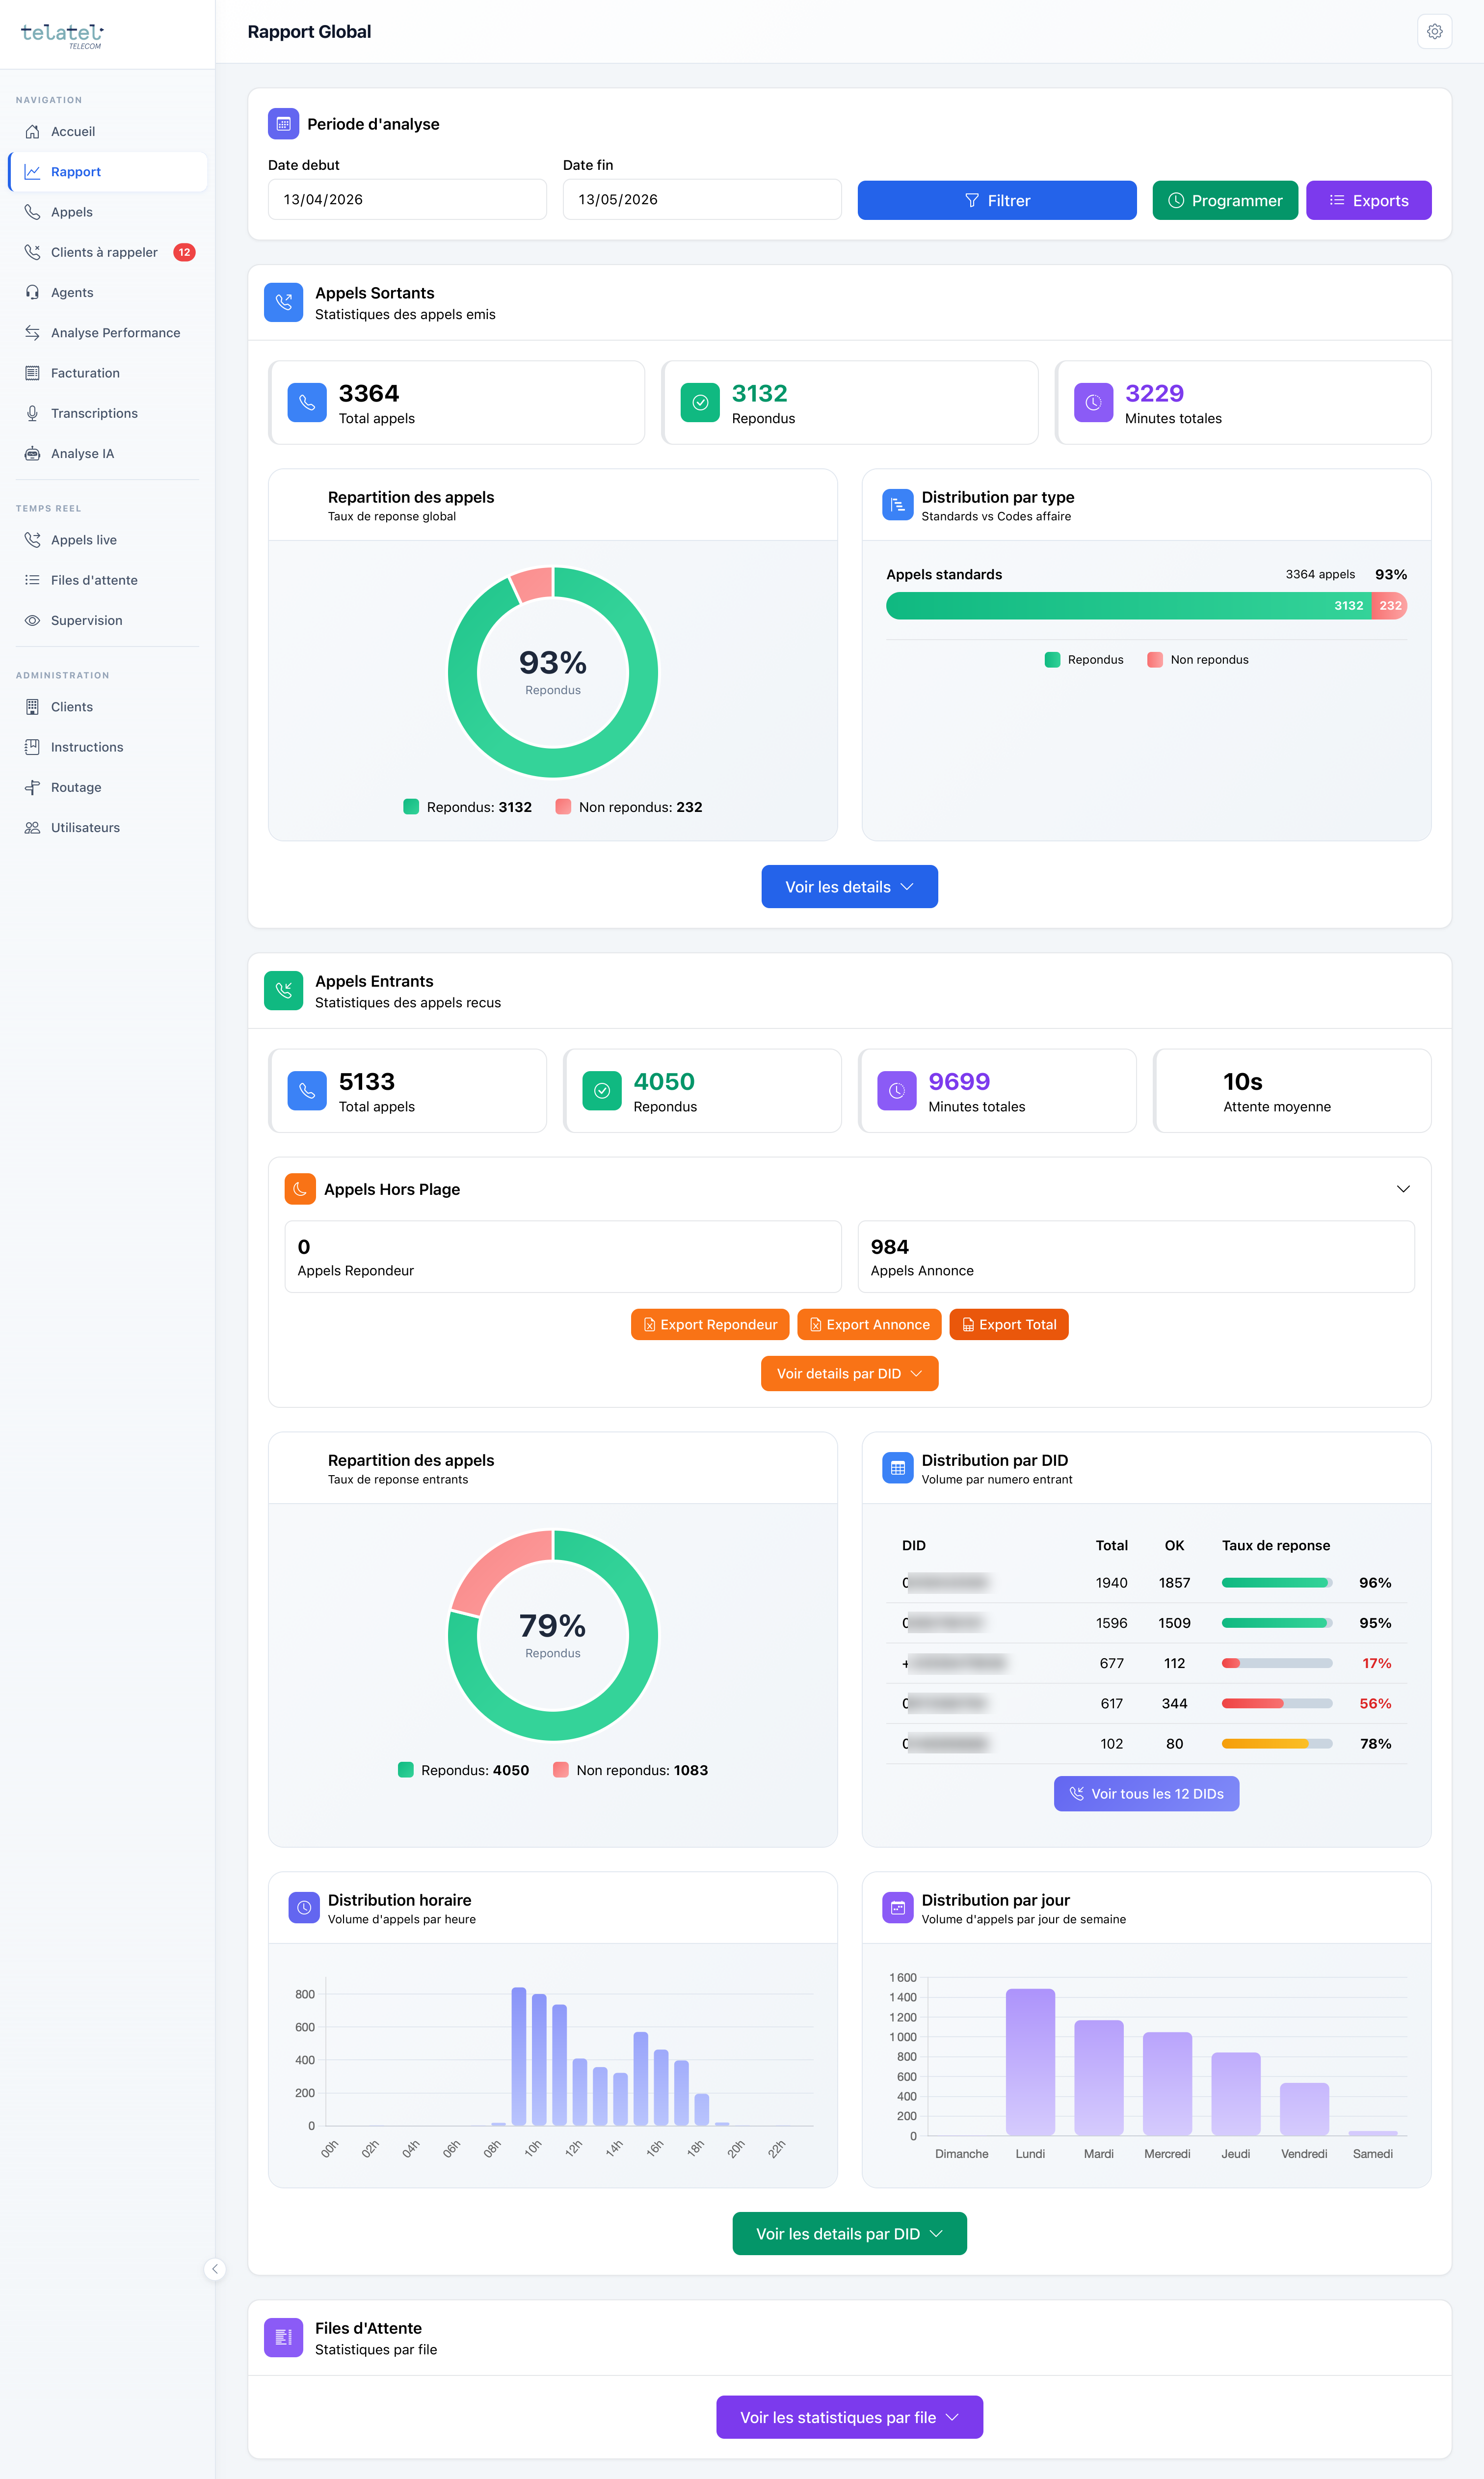Click the Distribution par type icon
This screenshot has width=1484, height=2479.
(897, 505)
